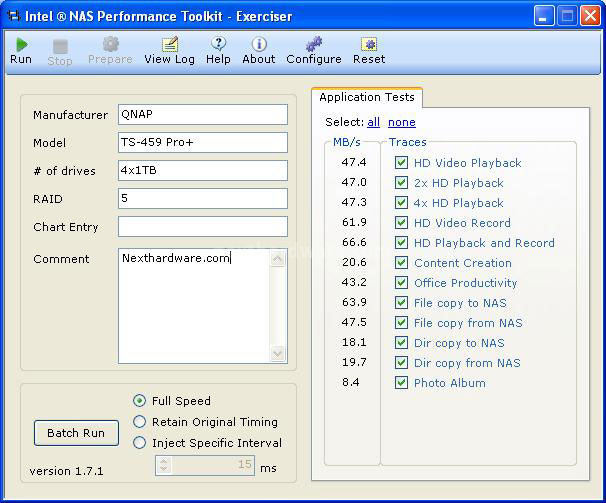The image size is (606, 503).
Task: Click inside the Comment text area
Action: [194, 306]
